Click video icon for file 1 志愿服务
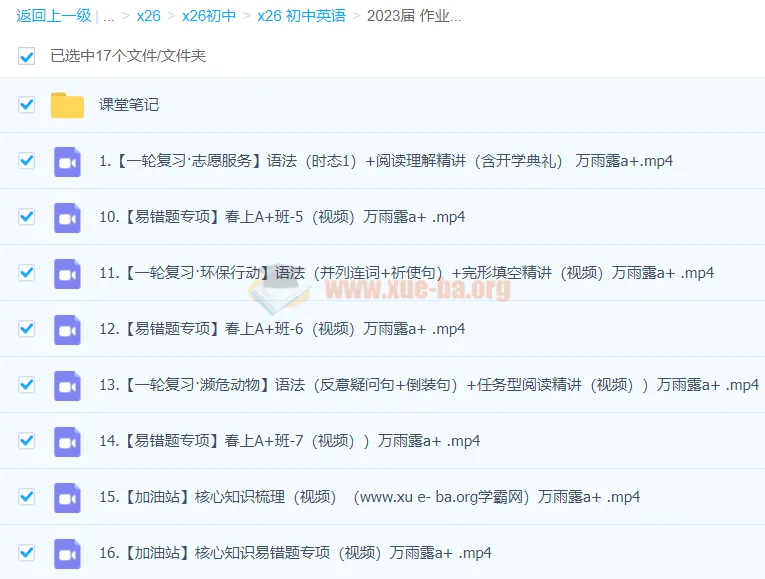 point(67,161)
